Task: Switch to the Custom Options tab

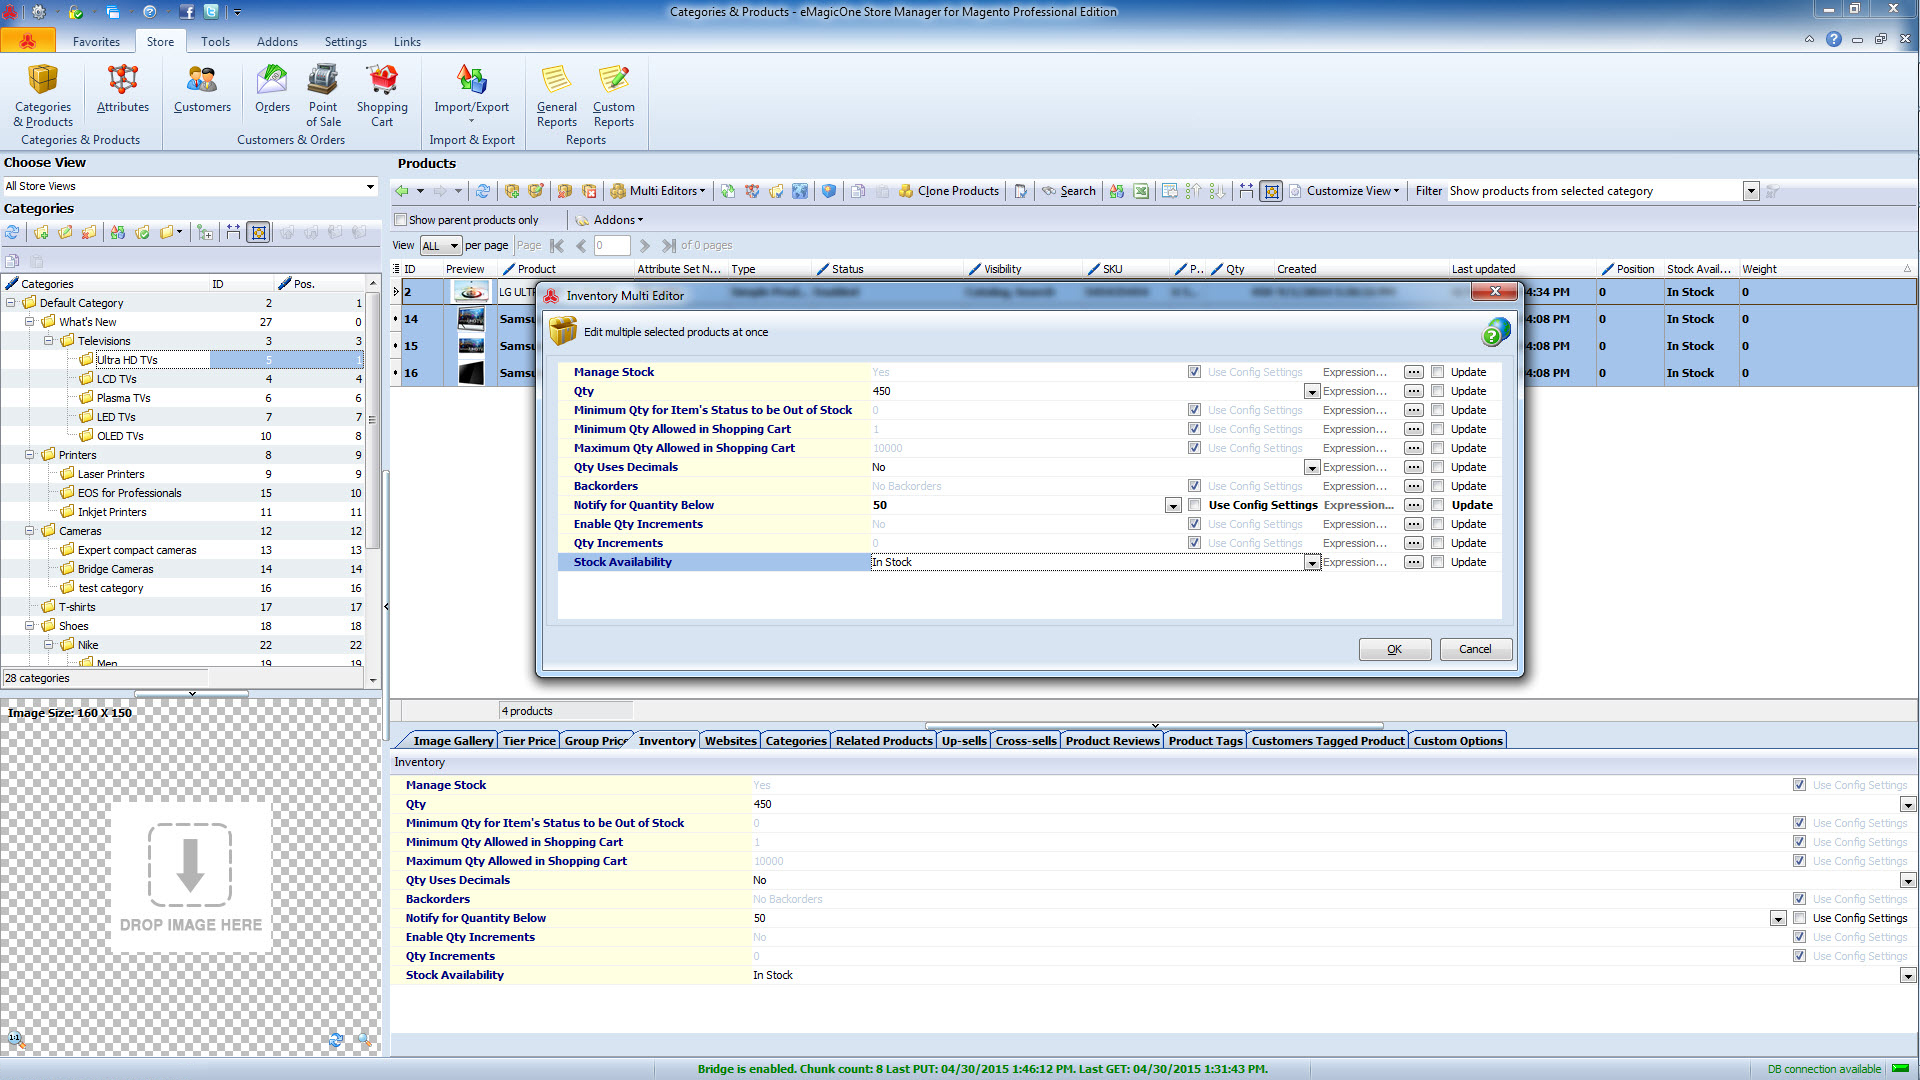Action: point(1457,741)
